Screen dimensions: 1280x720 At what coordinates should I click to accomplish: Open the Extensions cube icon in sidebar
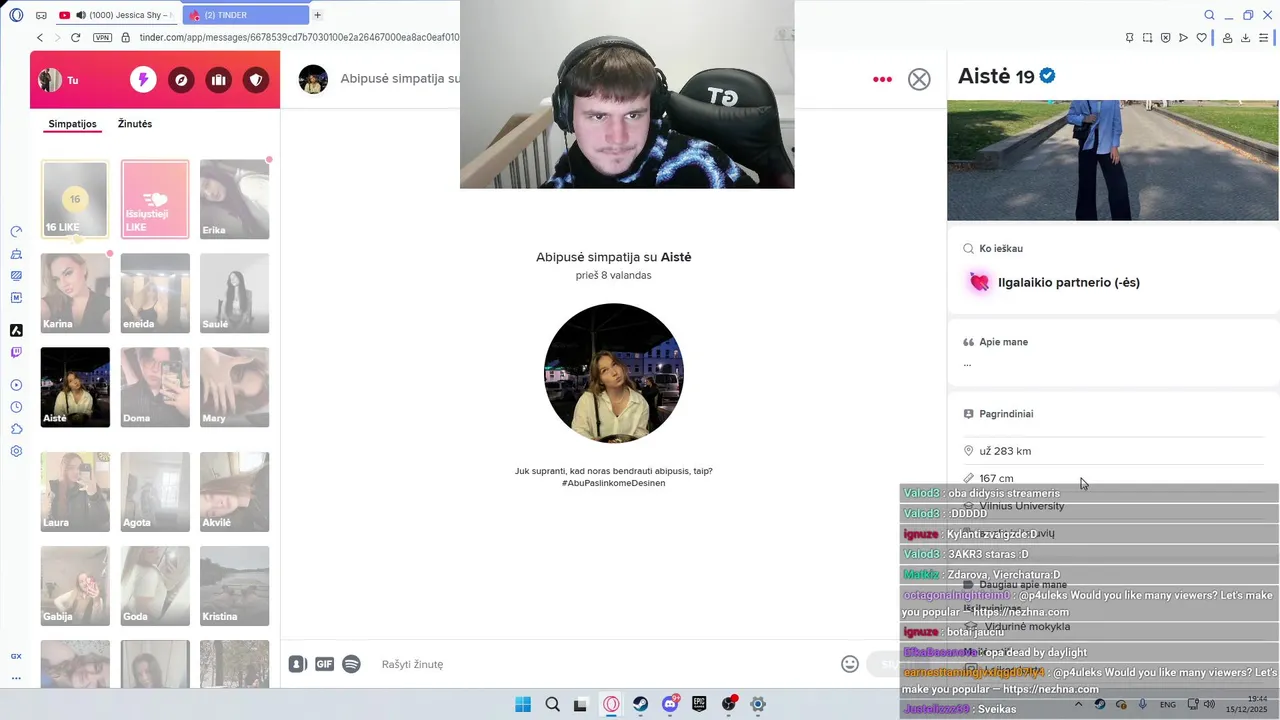tap(16, 429)
